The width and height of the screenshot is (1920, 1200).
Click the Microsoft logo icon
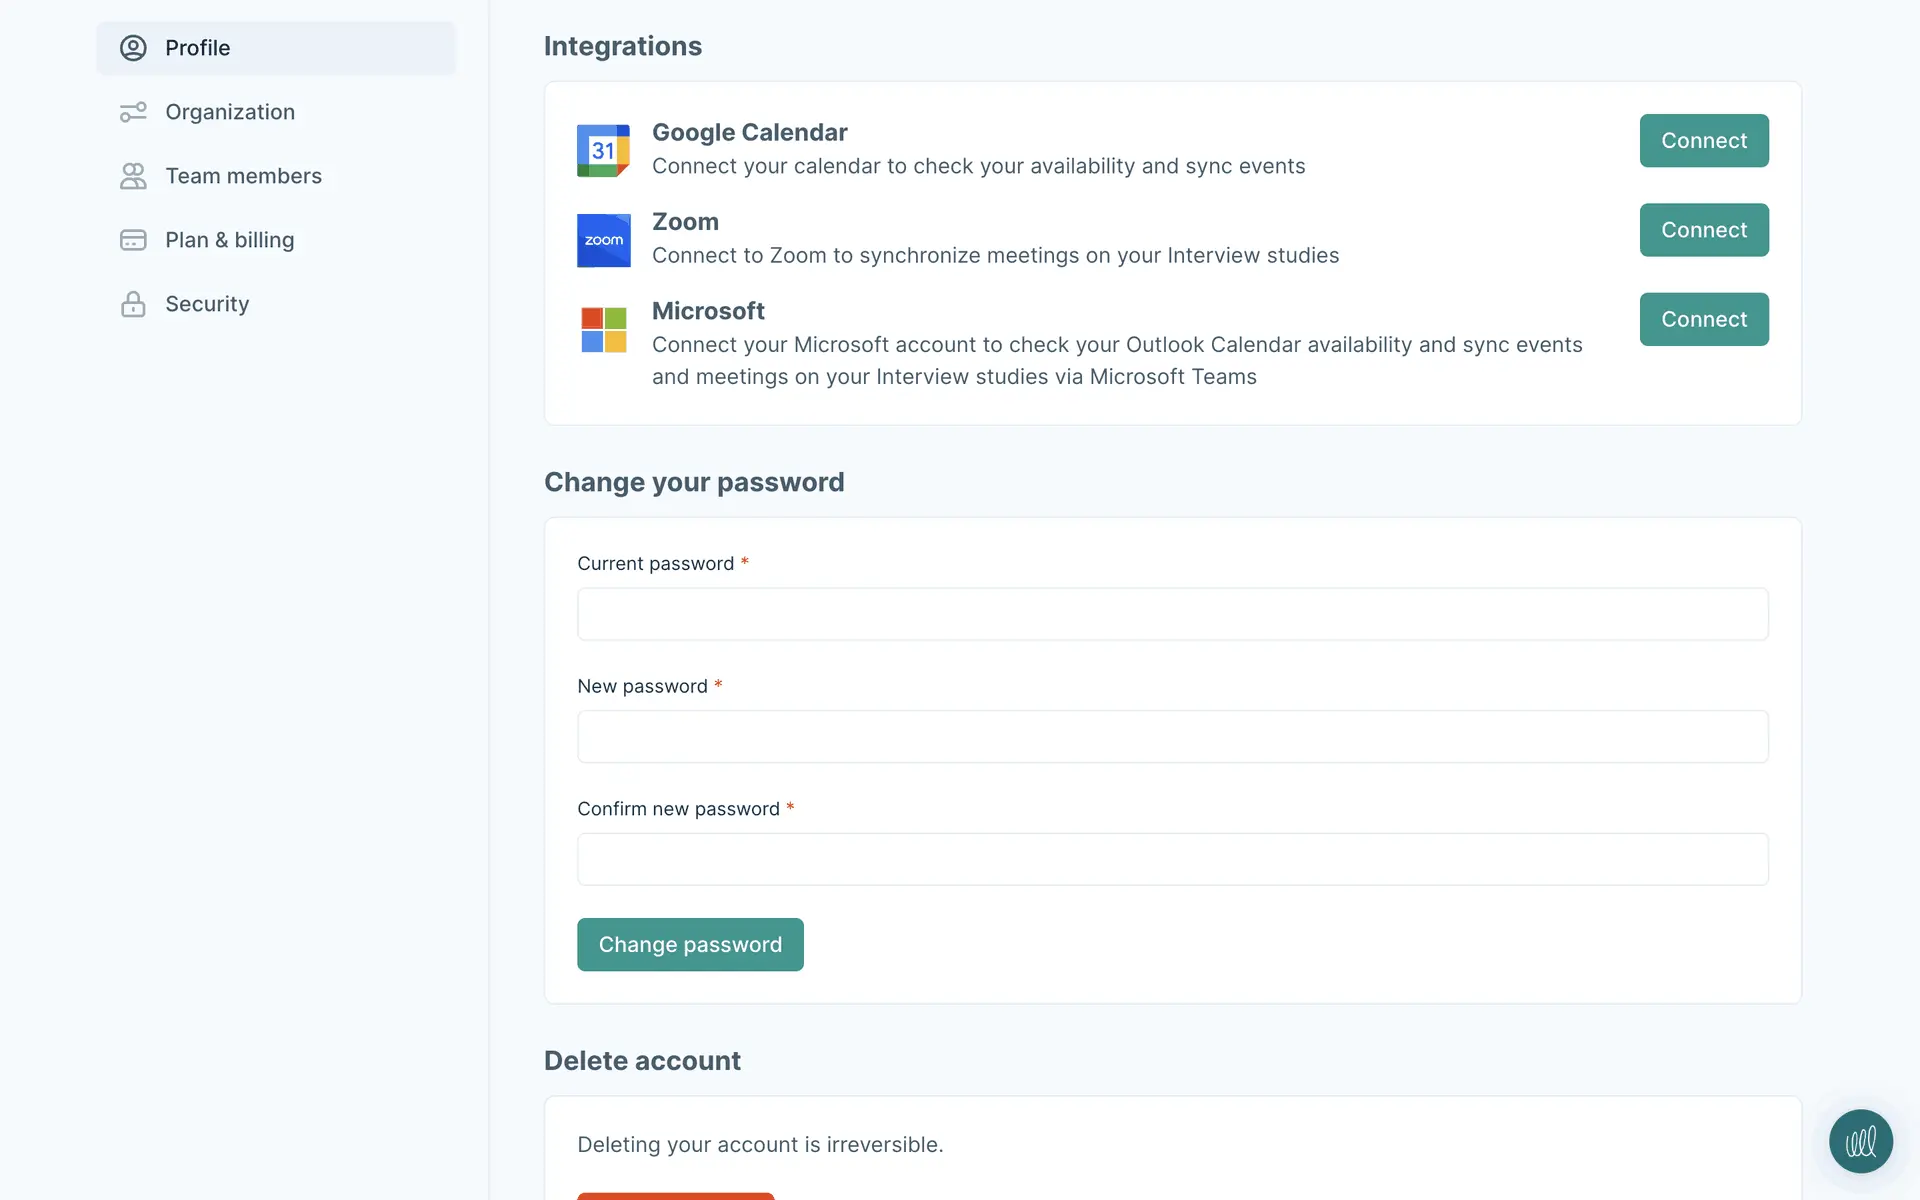click(x=603, y=330)
